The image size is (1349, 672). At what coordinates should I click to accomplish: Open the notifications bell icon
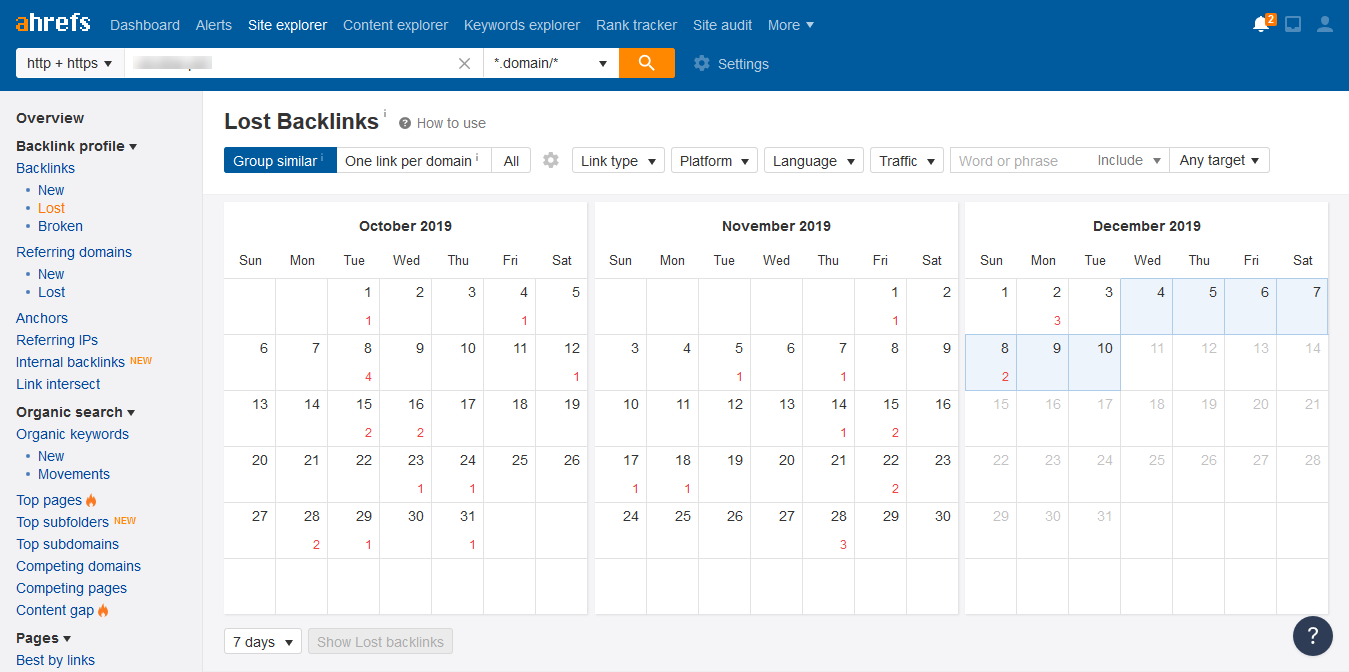click(x=1261, y=25)
